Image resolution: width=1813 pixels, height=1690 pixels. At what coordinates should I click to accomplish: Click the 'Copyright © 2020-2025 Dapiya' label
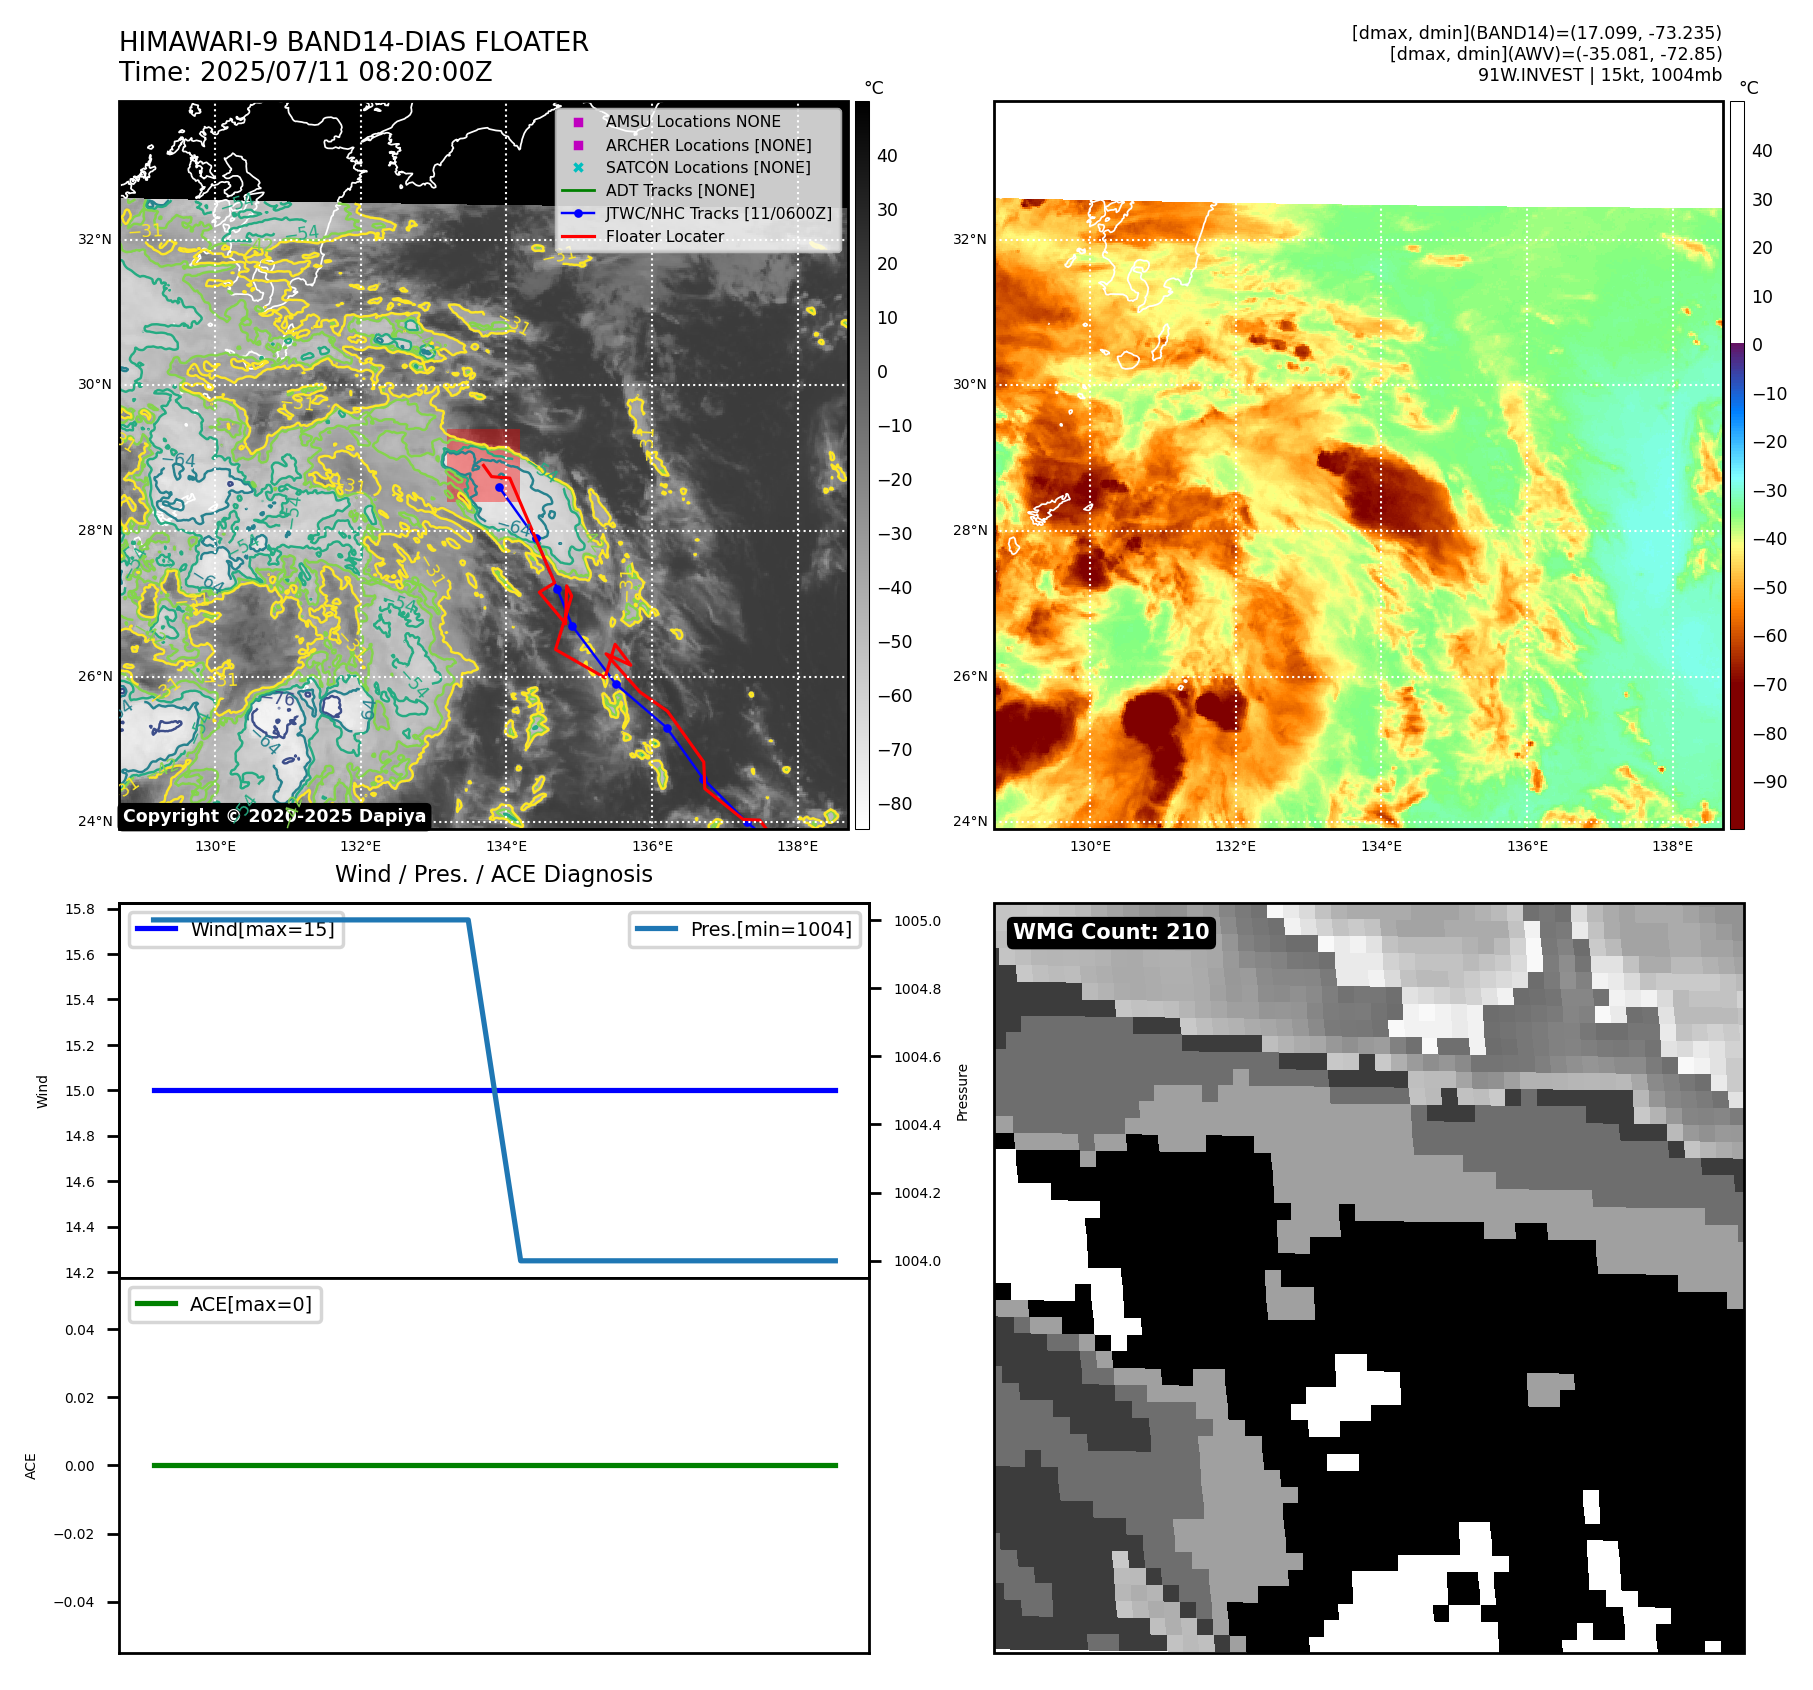click(274, 816)
